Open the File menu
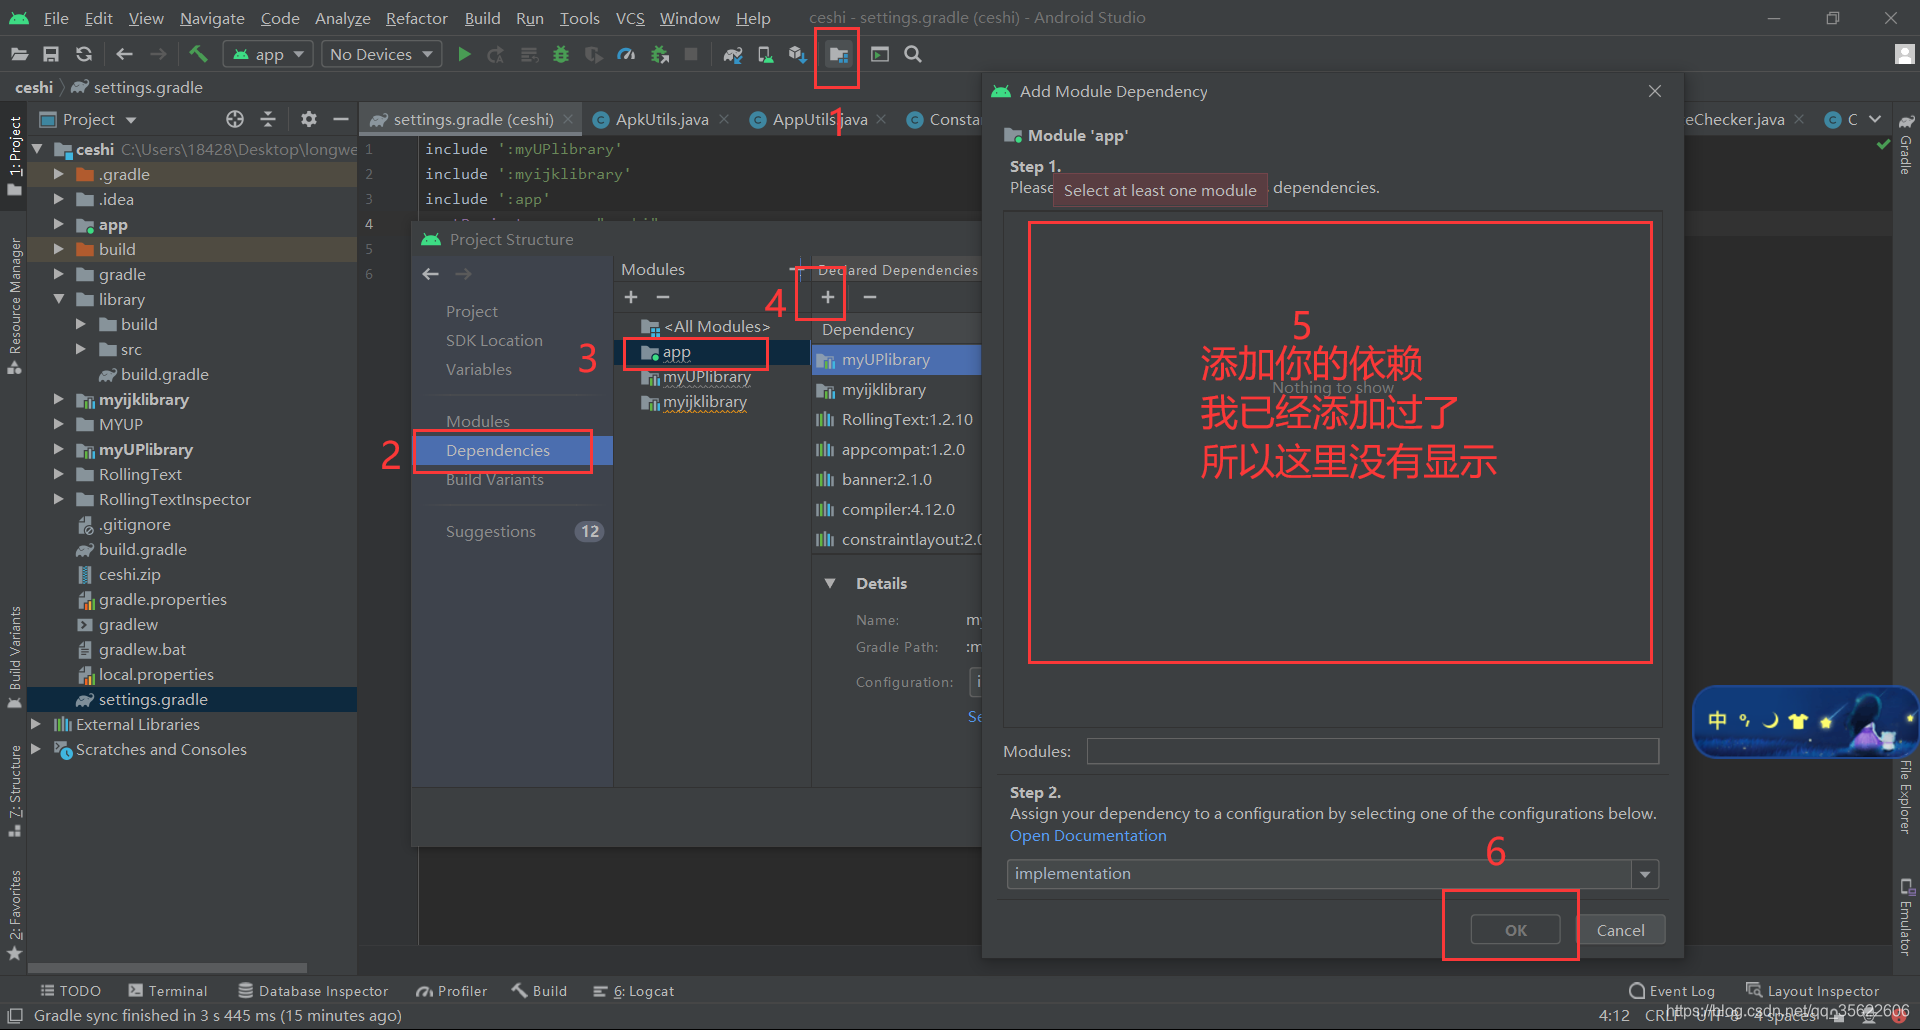 56,18
